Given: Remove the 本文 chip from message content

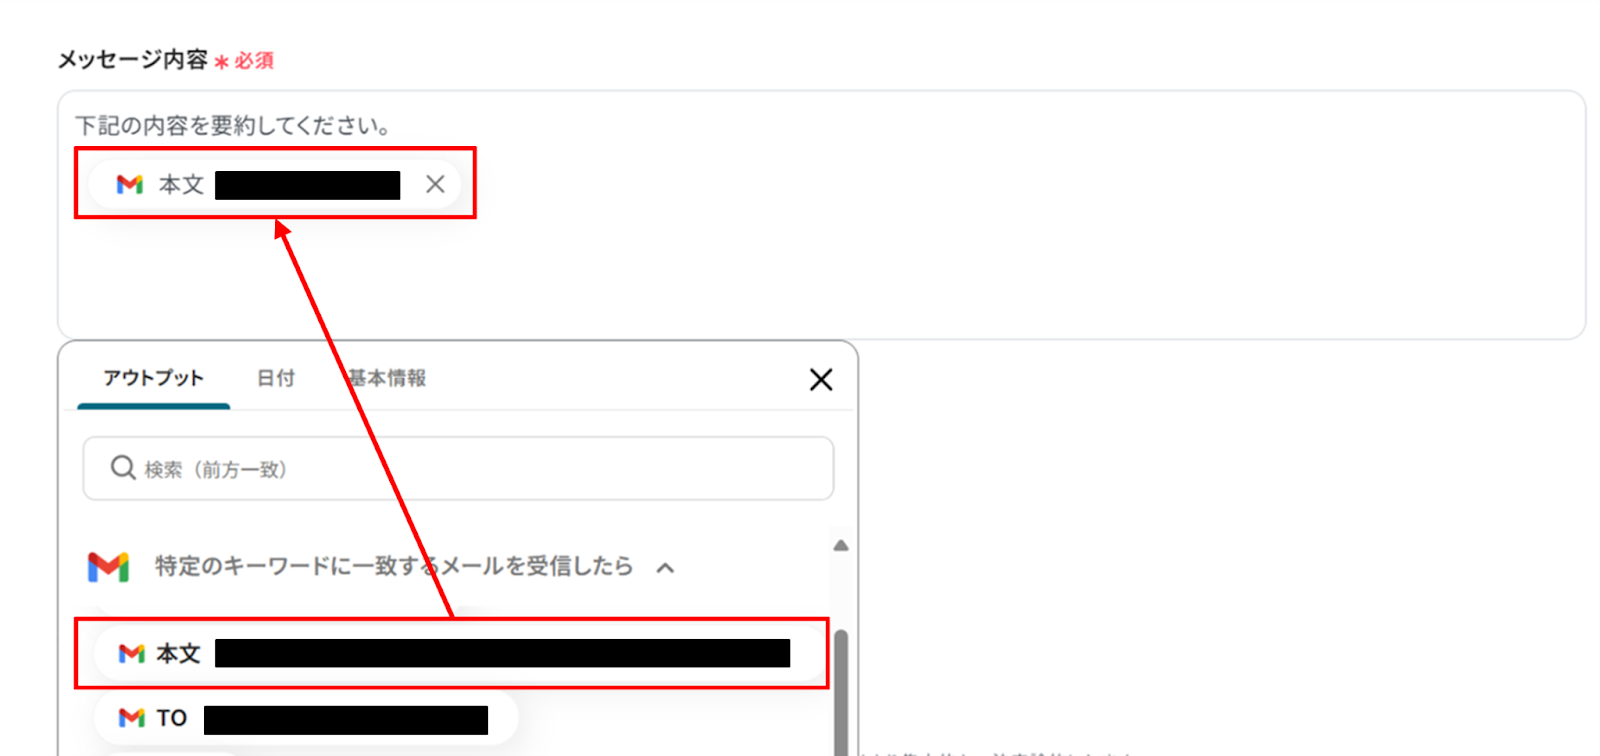Looking at the screenshot, I should (435, 184).
